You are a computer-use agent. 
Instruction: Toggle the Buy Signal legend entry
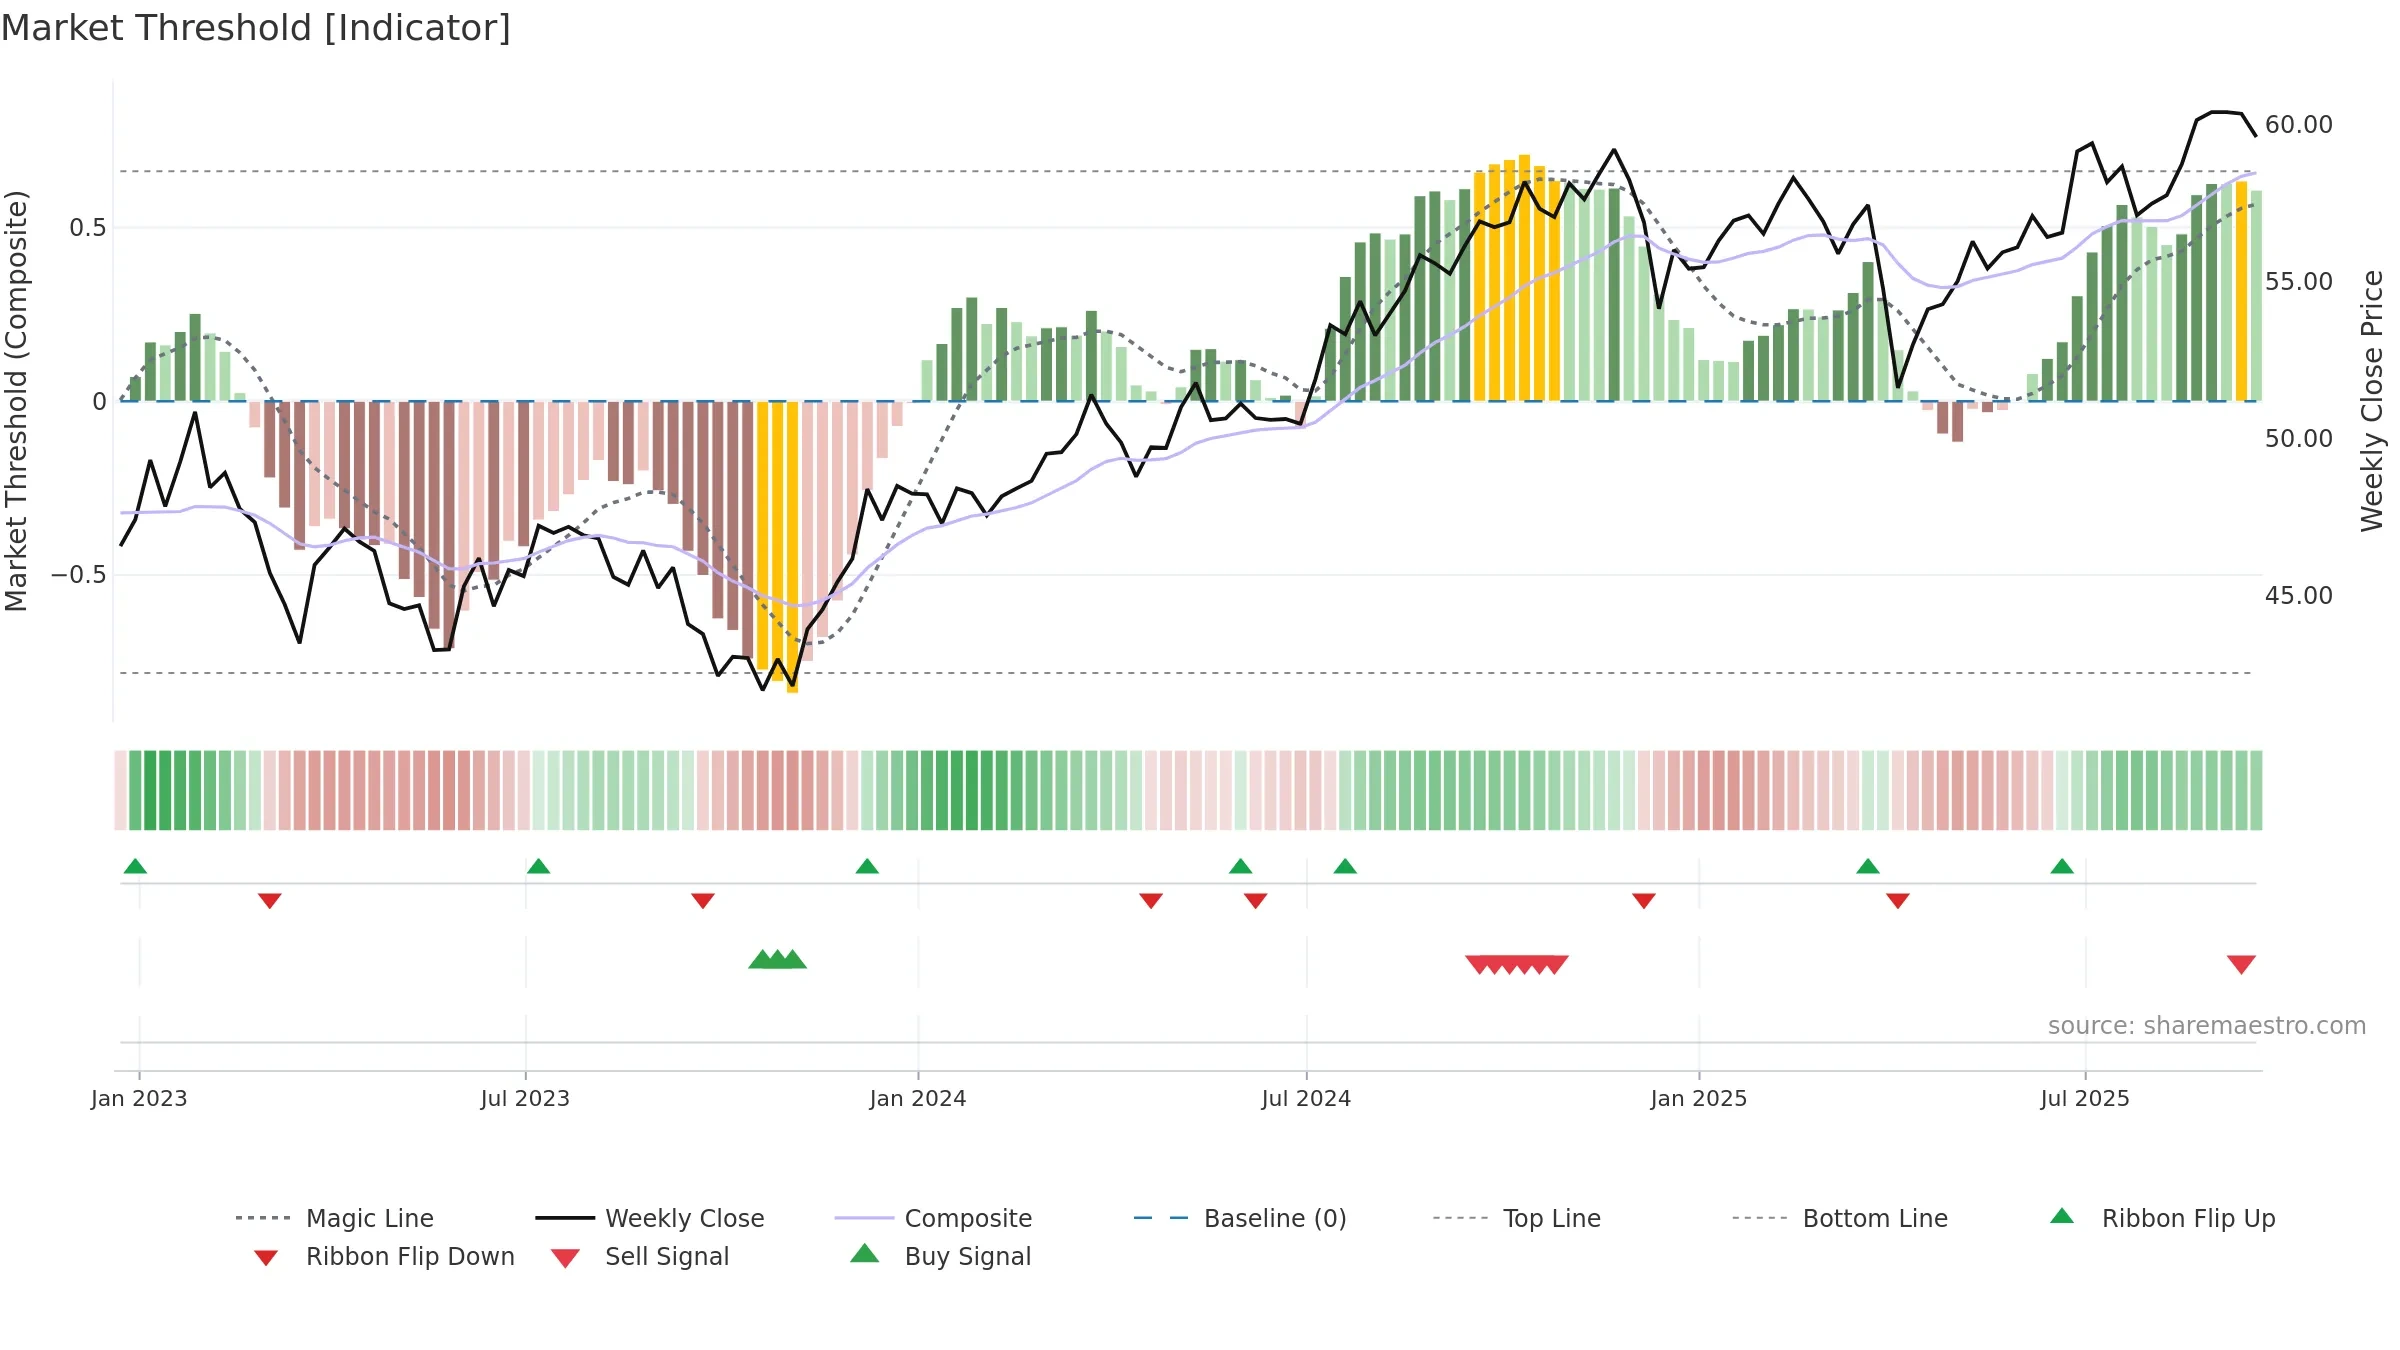[x=940, y=1256]
